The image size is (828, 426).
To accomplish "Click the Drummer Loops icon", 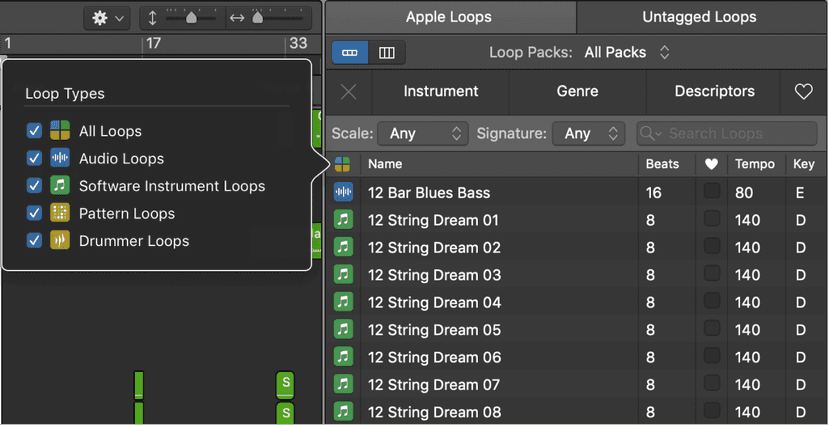I will (x=60, y=240).
